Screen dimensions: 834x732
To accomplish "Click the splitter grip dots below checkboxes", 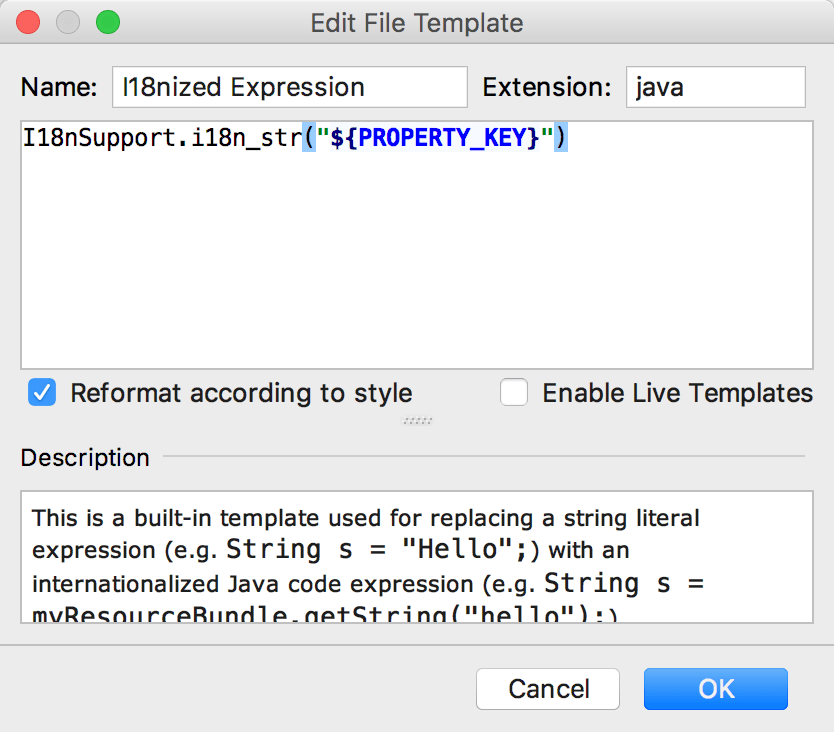I will pos(417,421).
